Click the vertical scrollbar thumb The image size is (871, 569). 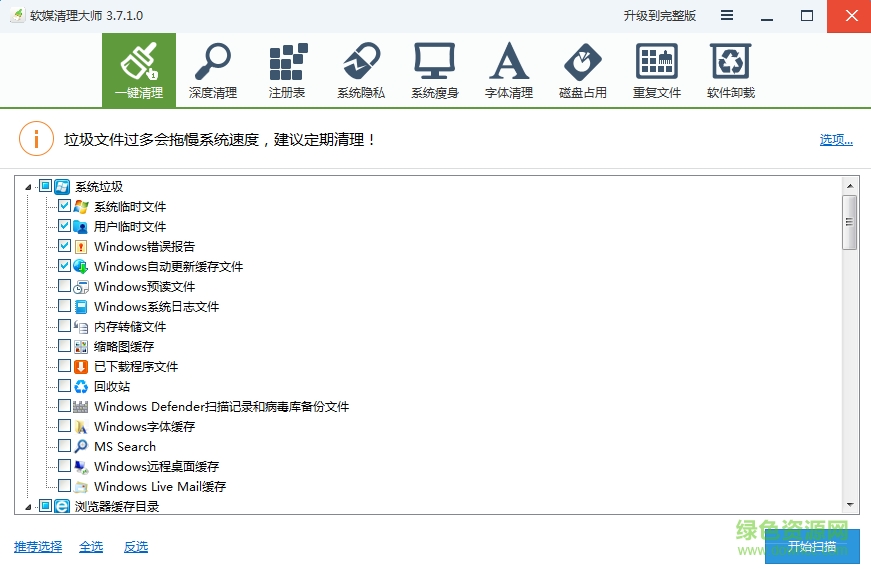(x=850, y=222)
